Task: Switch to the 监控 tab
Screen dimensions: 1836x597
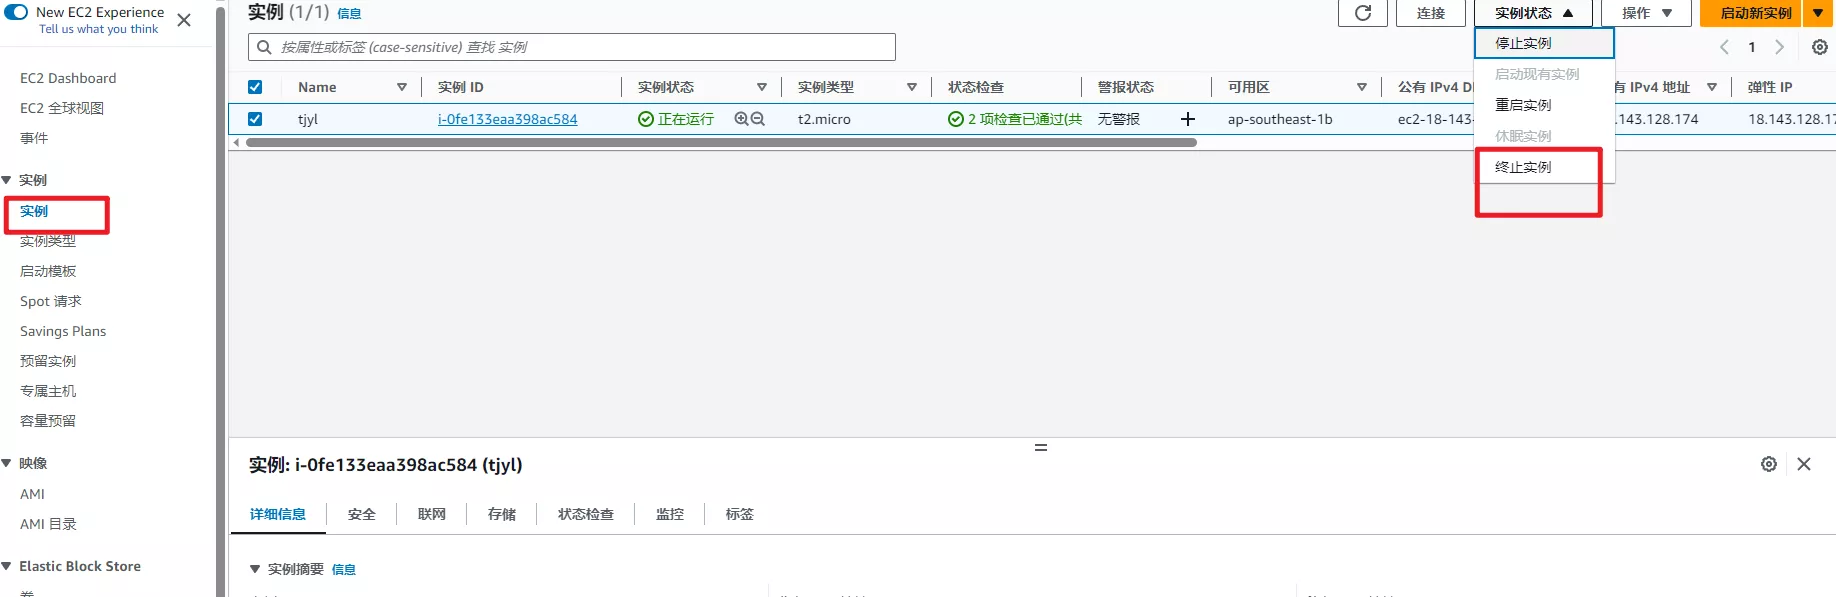Action: point(670,514)
